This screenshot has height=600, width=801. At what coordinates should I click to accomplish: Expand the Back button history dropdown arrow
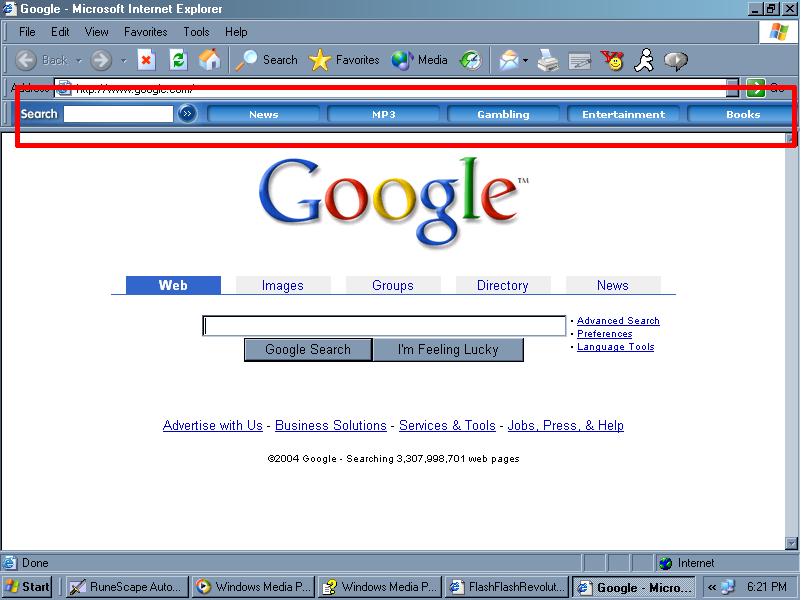tap(79, 60)
